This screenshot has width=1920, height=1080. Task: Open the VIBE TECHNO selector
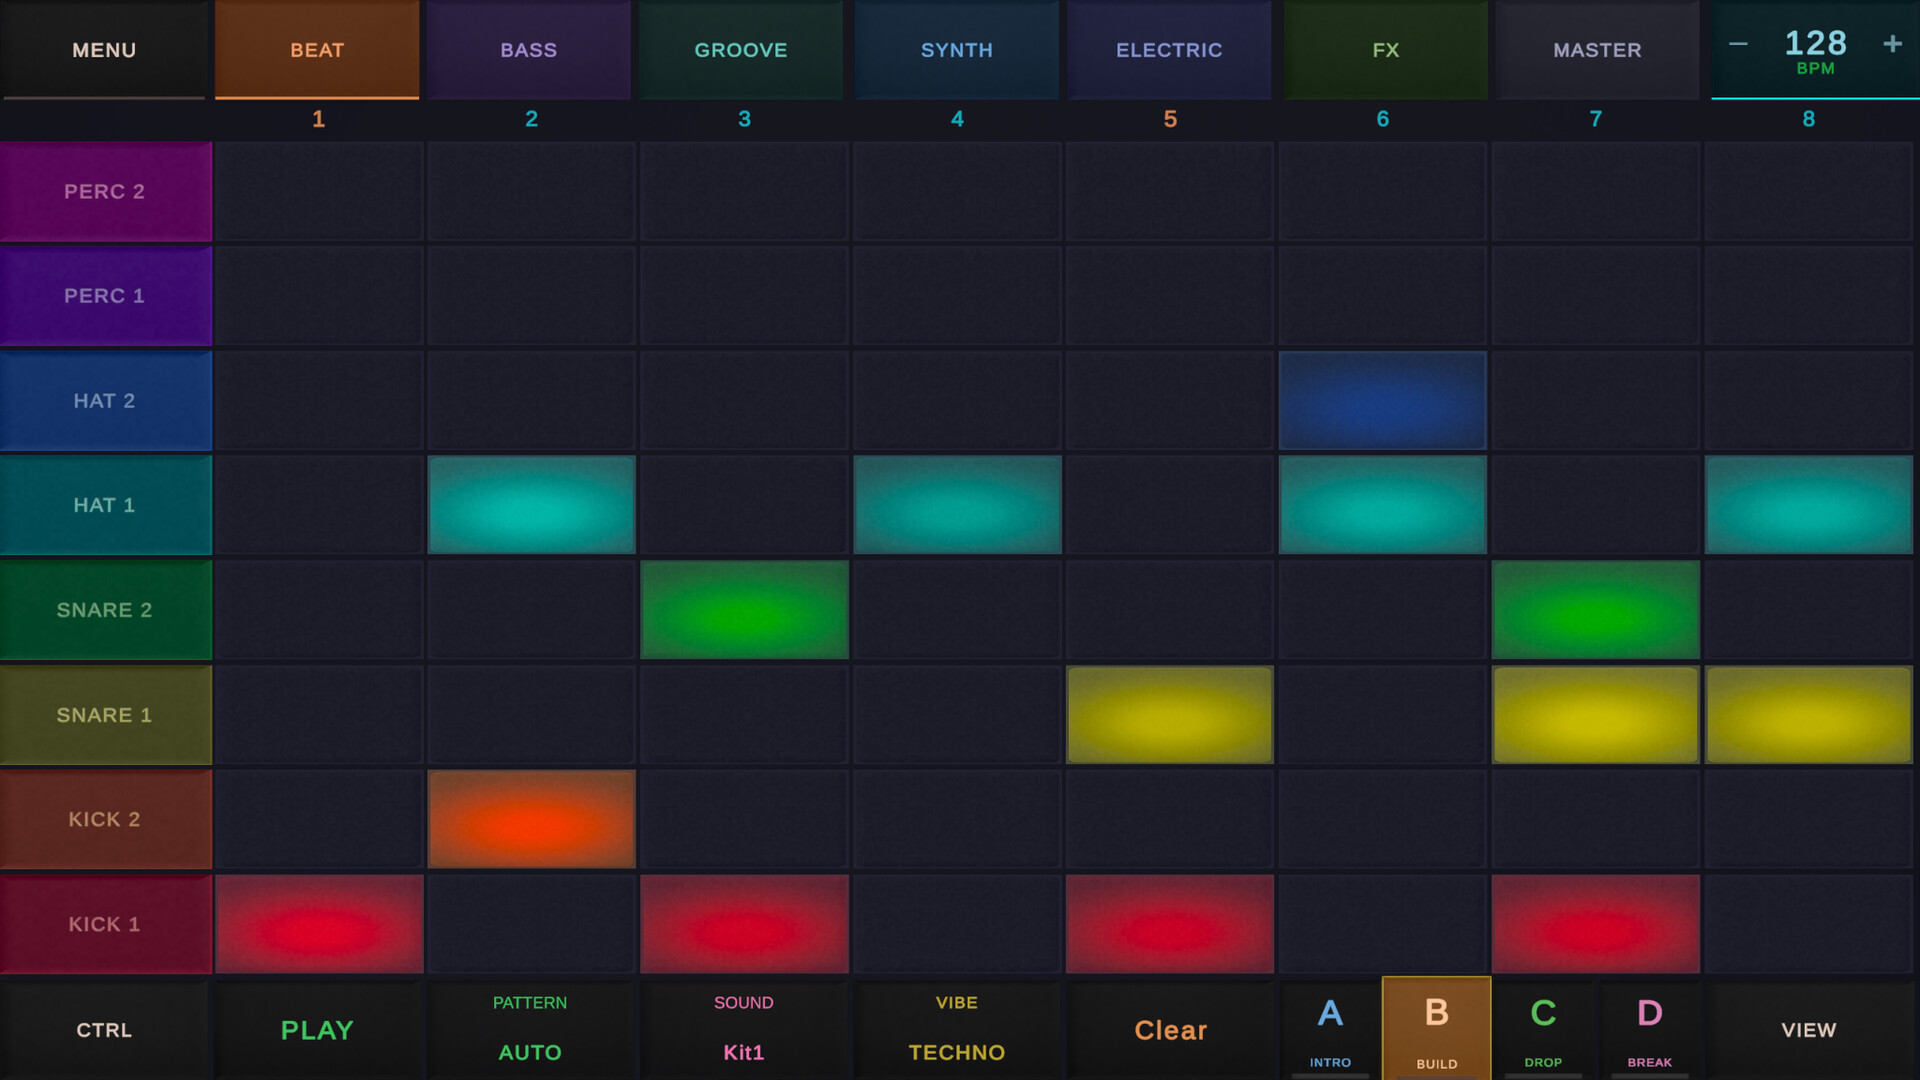point(957,1030)
